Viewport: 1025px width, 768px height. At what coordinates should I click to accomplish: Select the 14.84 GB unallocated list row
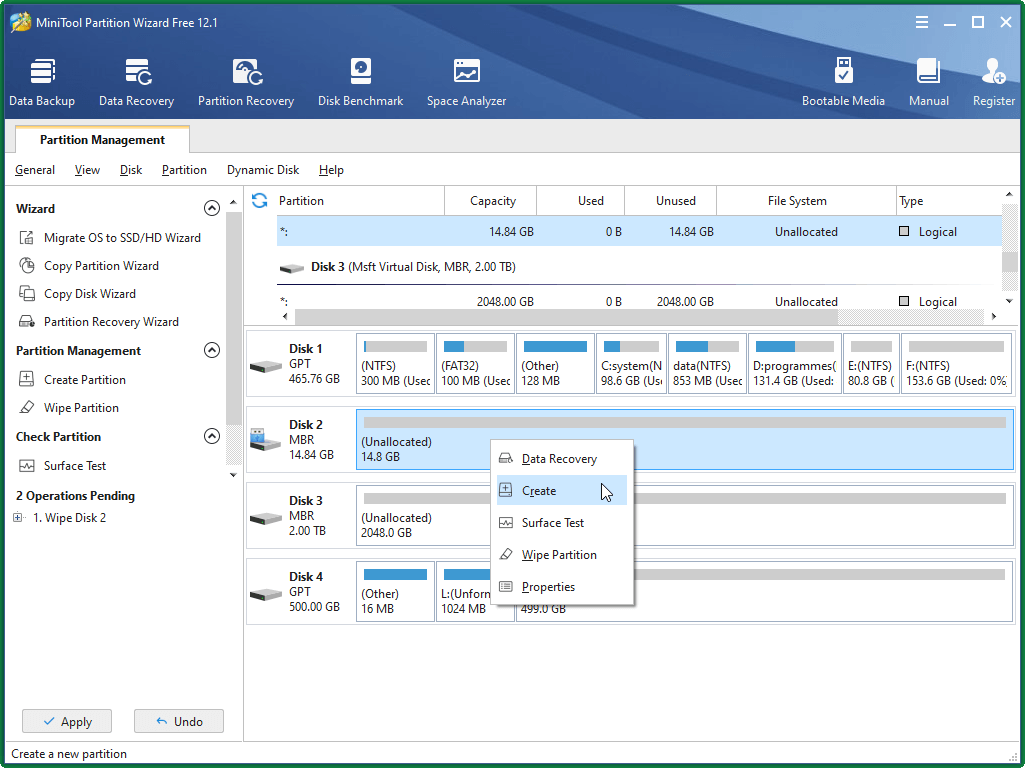pos(639,231)
